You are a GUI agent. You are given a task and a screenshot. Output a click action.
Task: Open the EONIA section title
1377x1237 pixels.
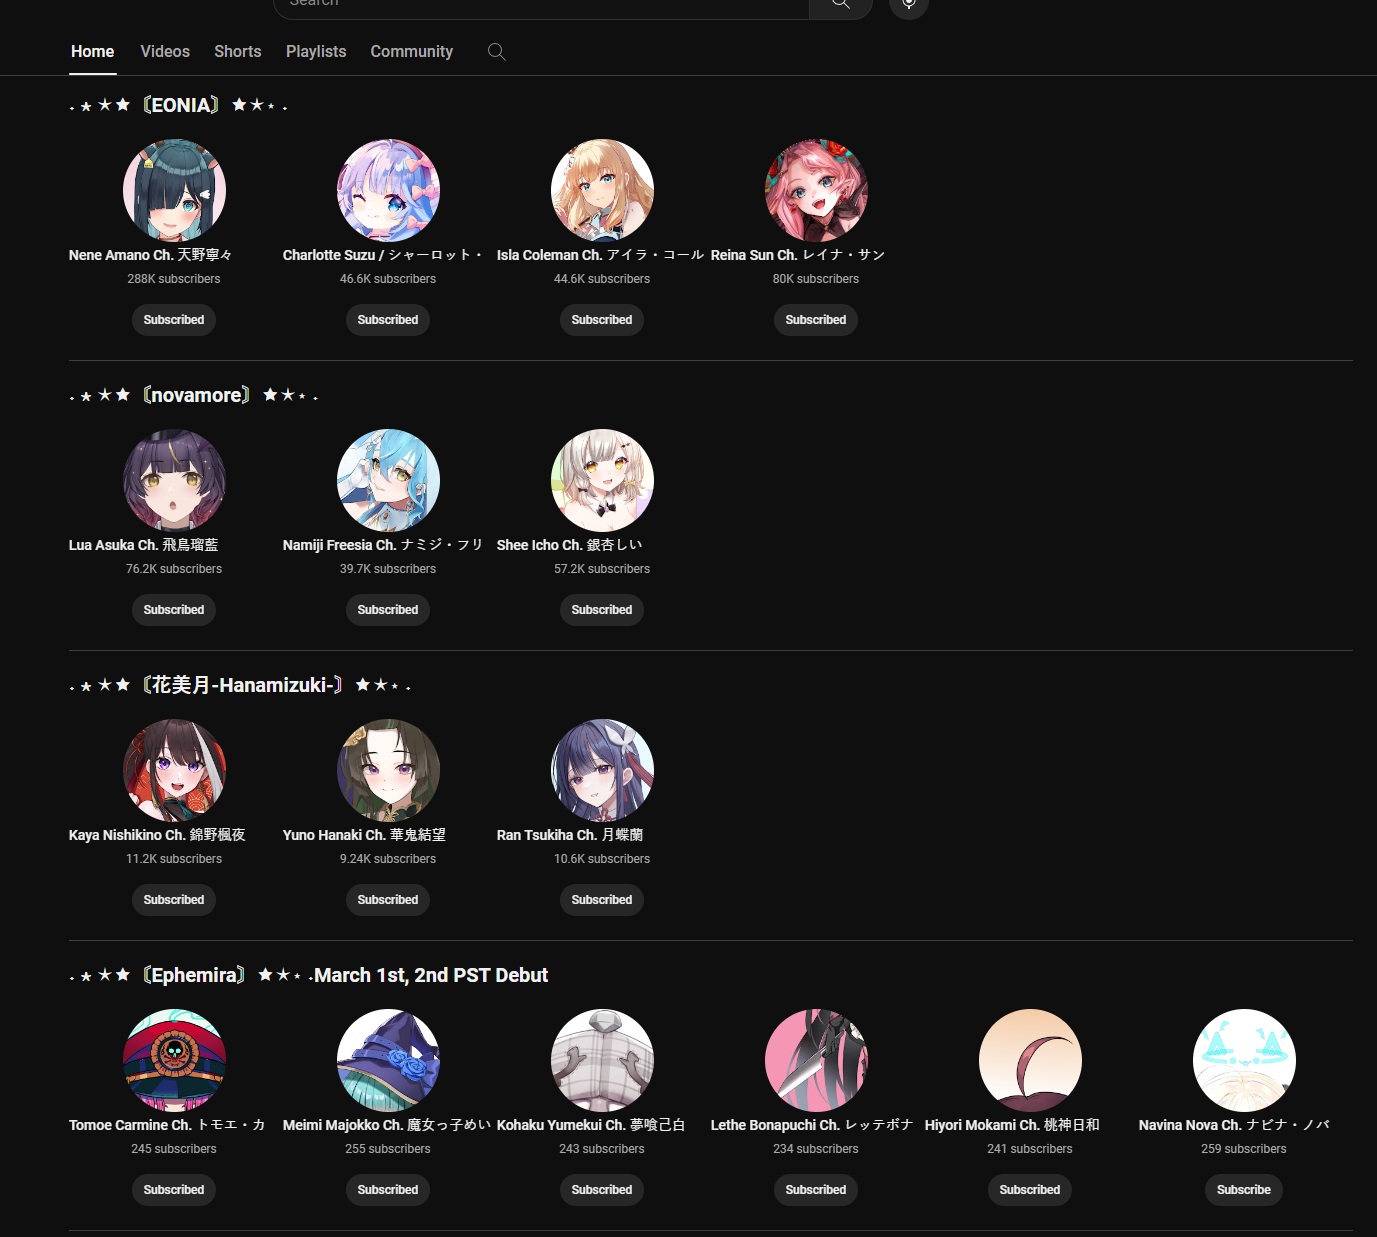point(179,105)
